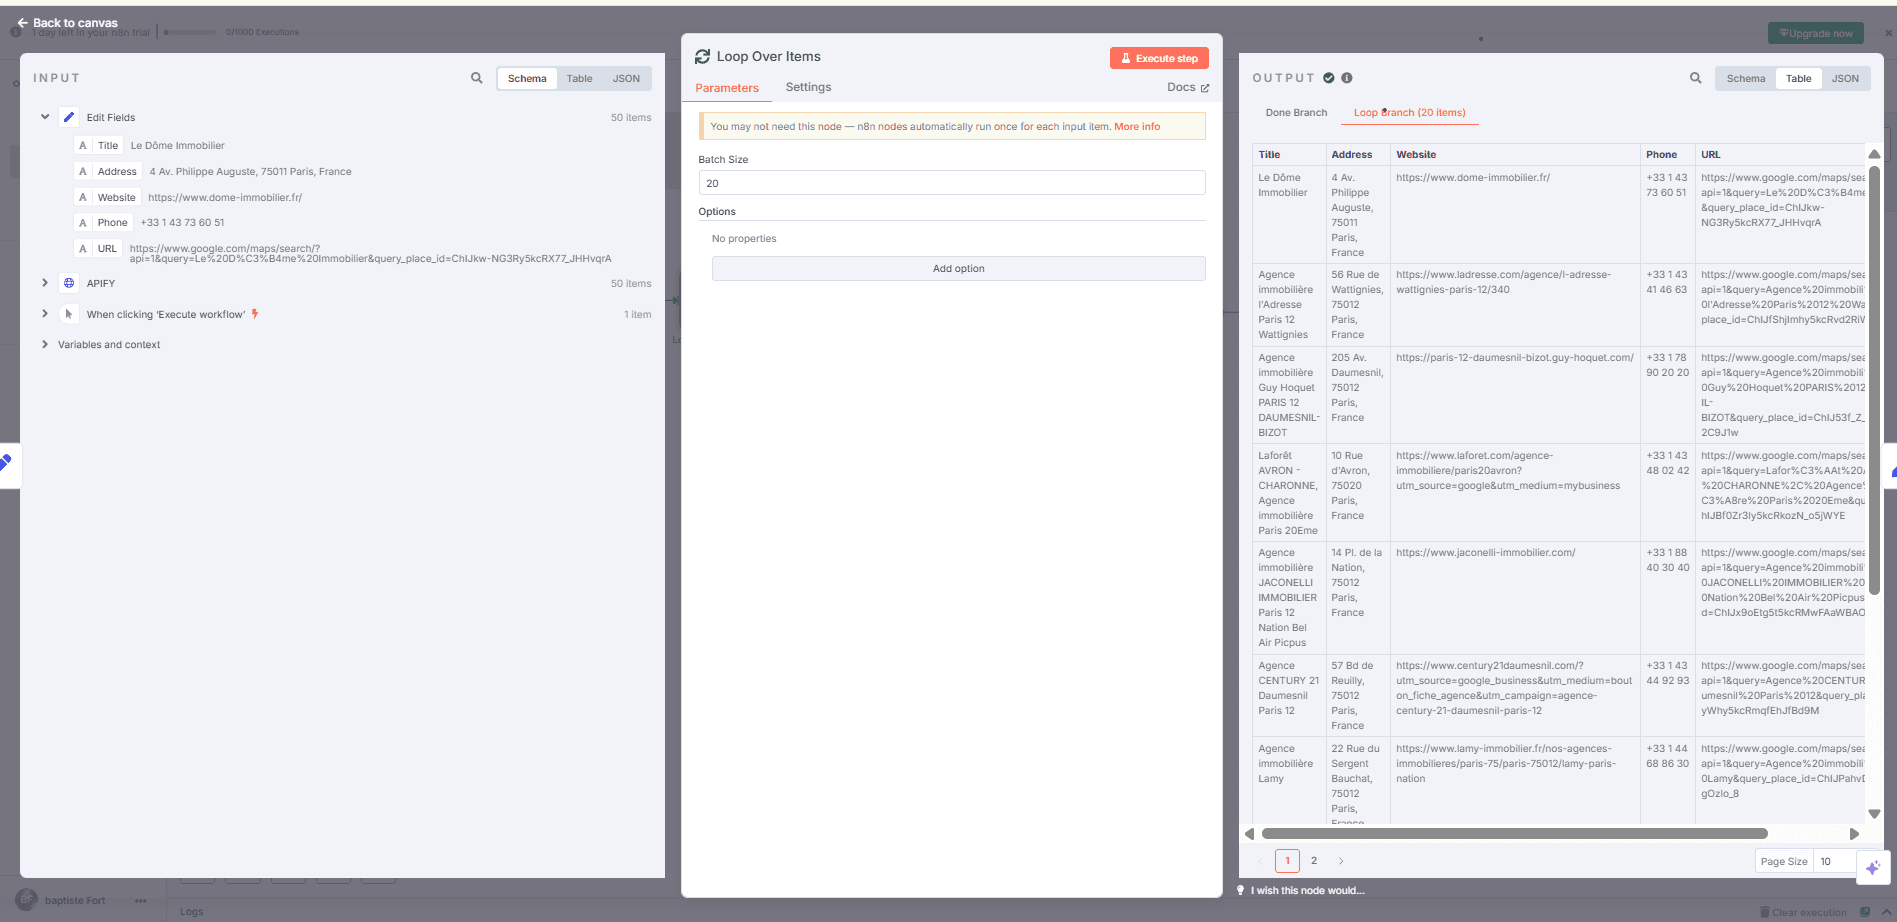The image size is (1897, 922).
Task: Switch INPUT view to Schema
Action: click(527, 78)
